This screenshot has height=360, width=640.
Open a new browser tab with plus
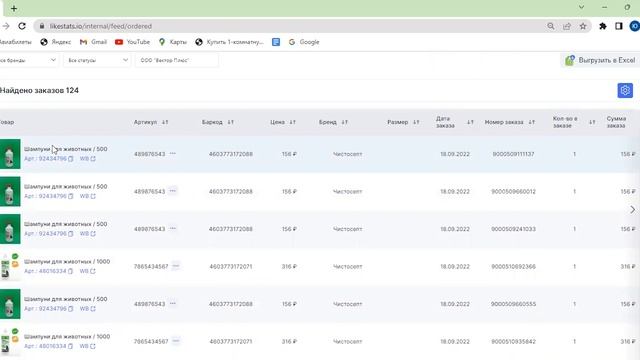[14, 8]
